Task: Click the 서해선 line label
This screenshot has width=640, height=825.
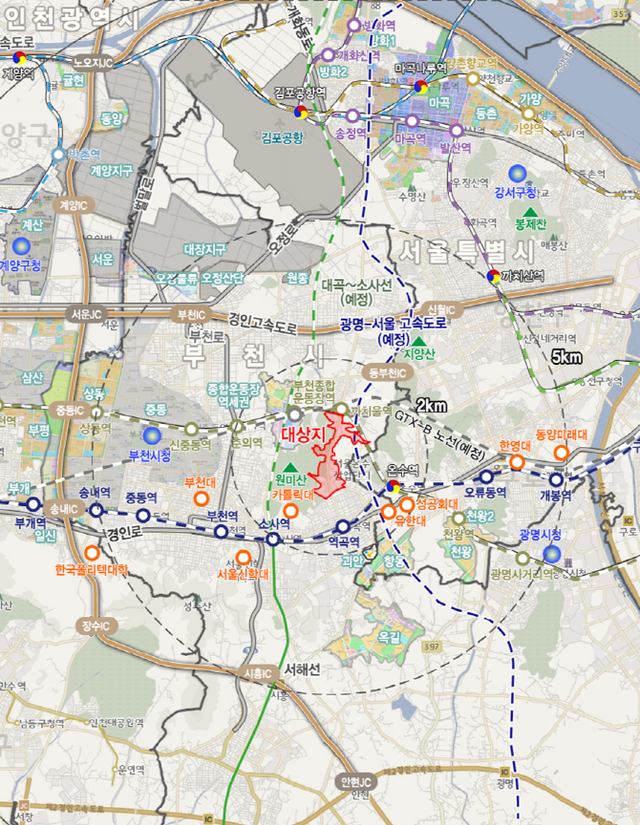Action: pos(301,670)
